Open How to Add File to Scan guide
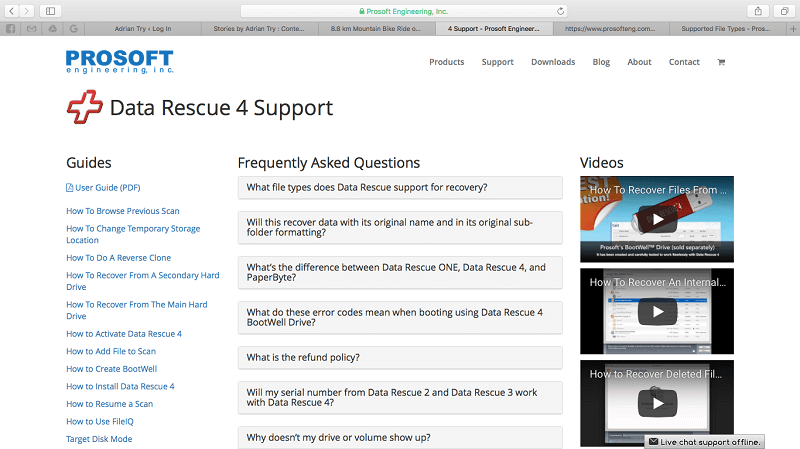The width and height of the screenshot is (800, 449). (111, 351)
